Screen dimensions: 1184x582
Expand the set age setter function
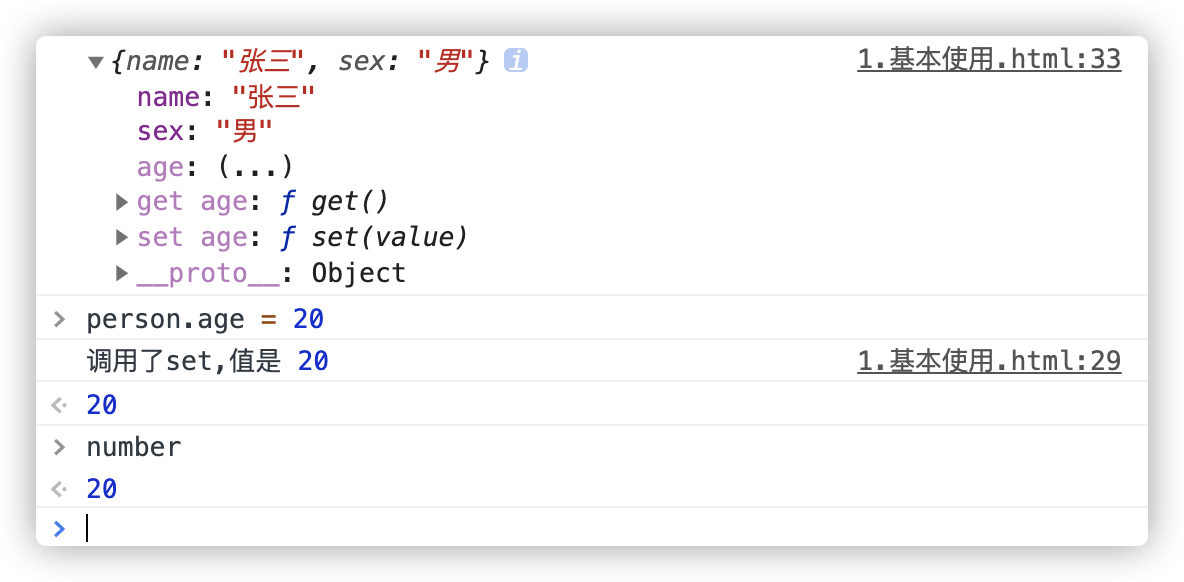point(122,238)
